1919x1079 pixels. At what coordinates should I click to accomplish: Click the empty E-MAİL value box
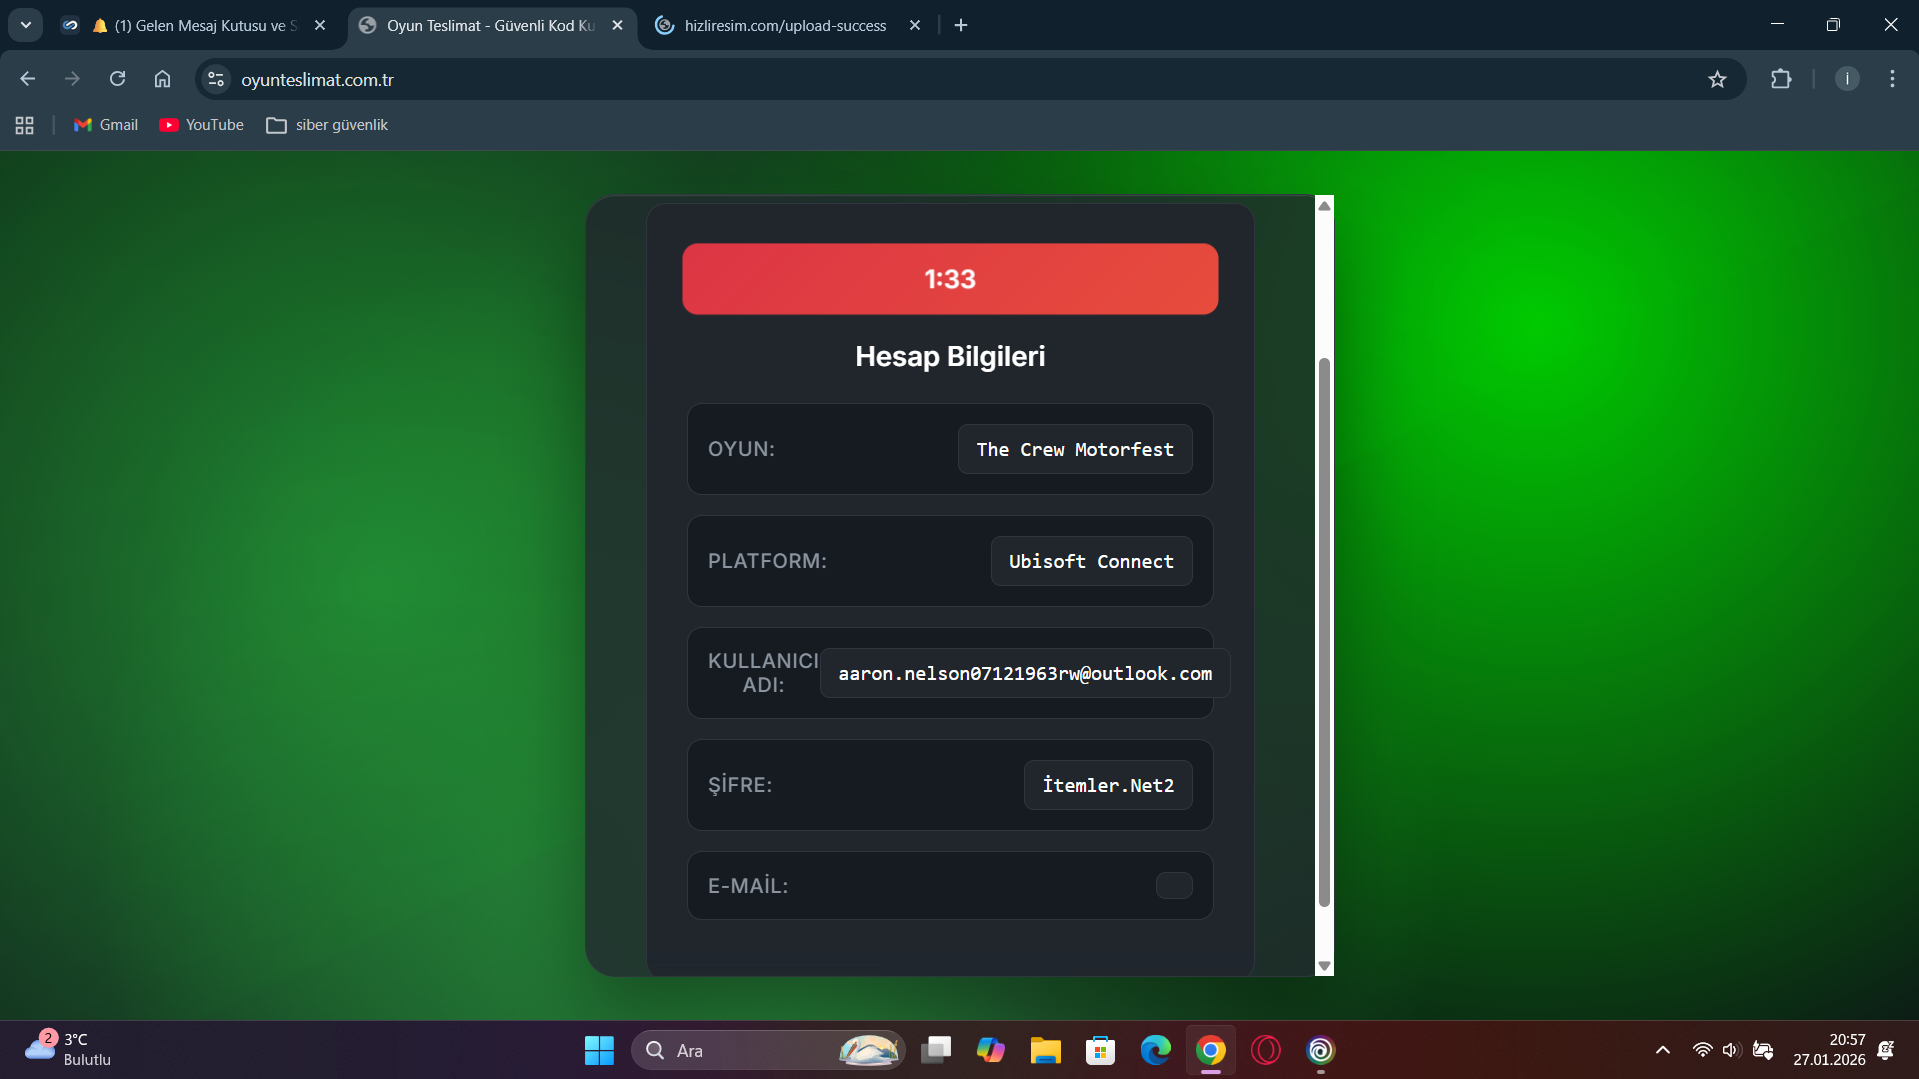coord(1174,886)
